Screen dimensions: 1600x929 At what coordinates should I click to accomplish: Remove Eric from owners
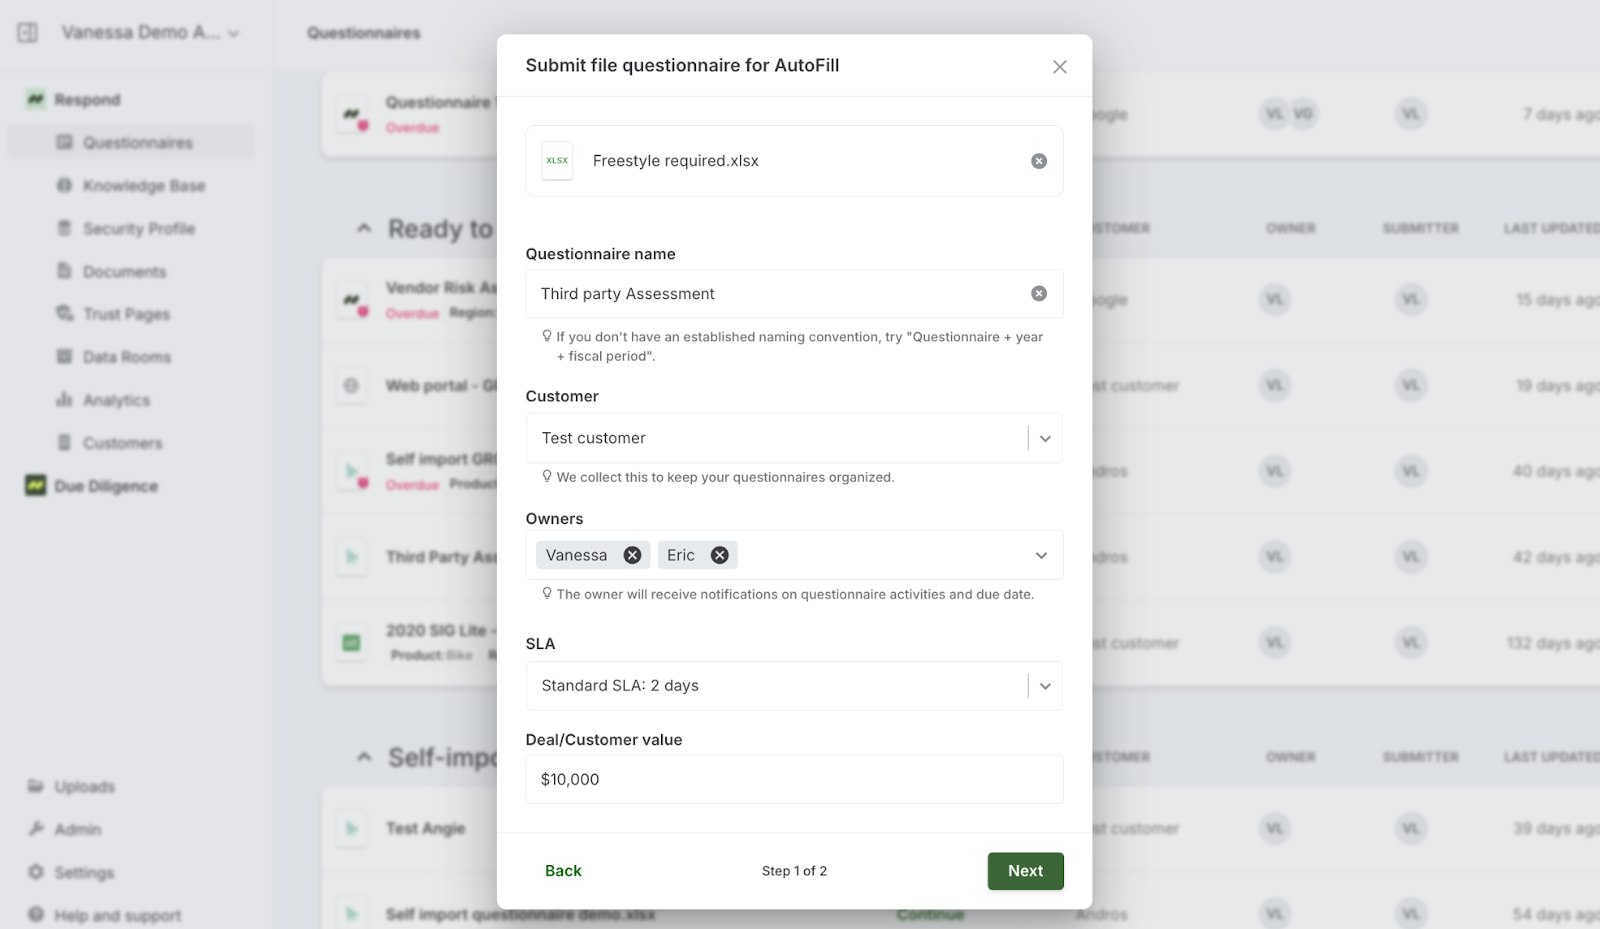(x=719, y=555)
